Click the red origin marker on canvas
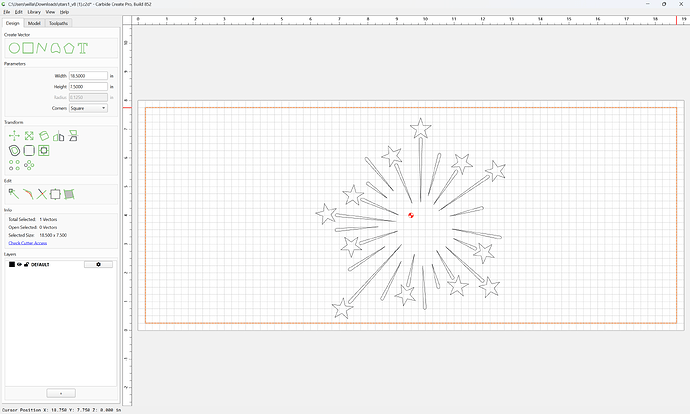This screenshot has width=690, height=414. pos(411,215)
